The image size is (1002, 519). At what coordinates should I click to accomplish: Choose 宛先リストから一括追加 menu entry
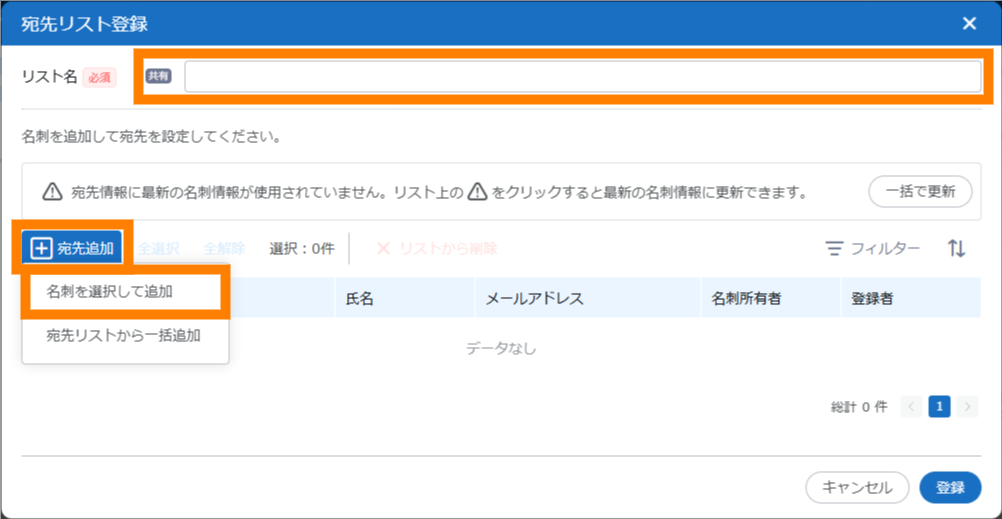(124, 335)
